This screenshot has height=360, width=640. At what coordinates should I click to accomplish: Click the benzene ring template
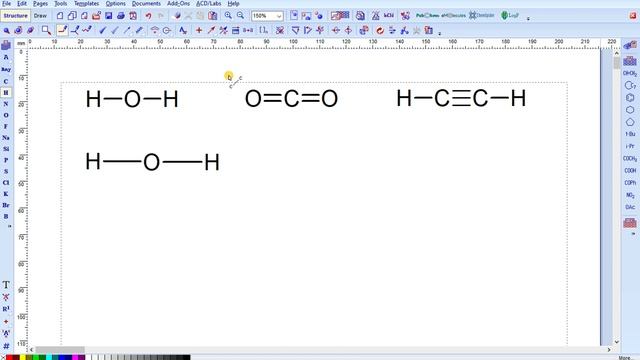coord(630,98)
